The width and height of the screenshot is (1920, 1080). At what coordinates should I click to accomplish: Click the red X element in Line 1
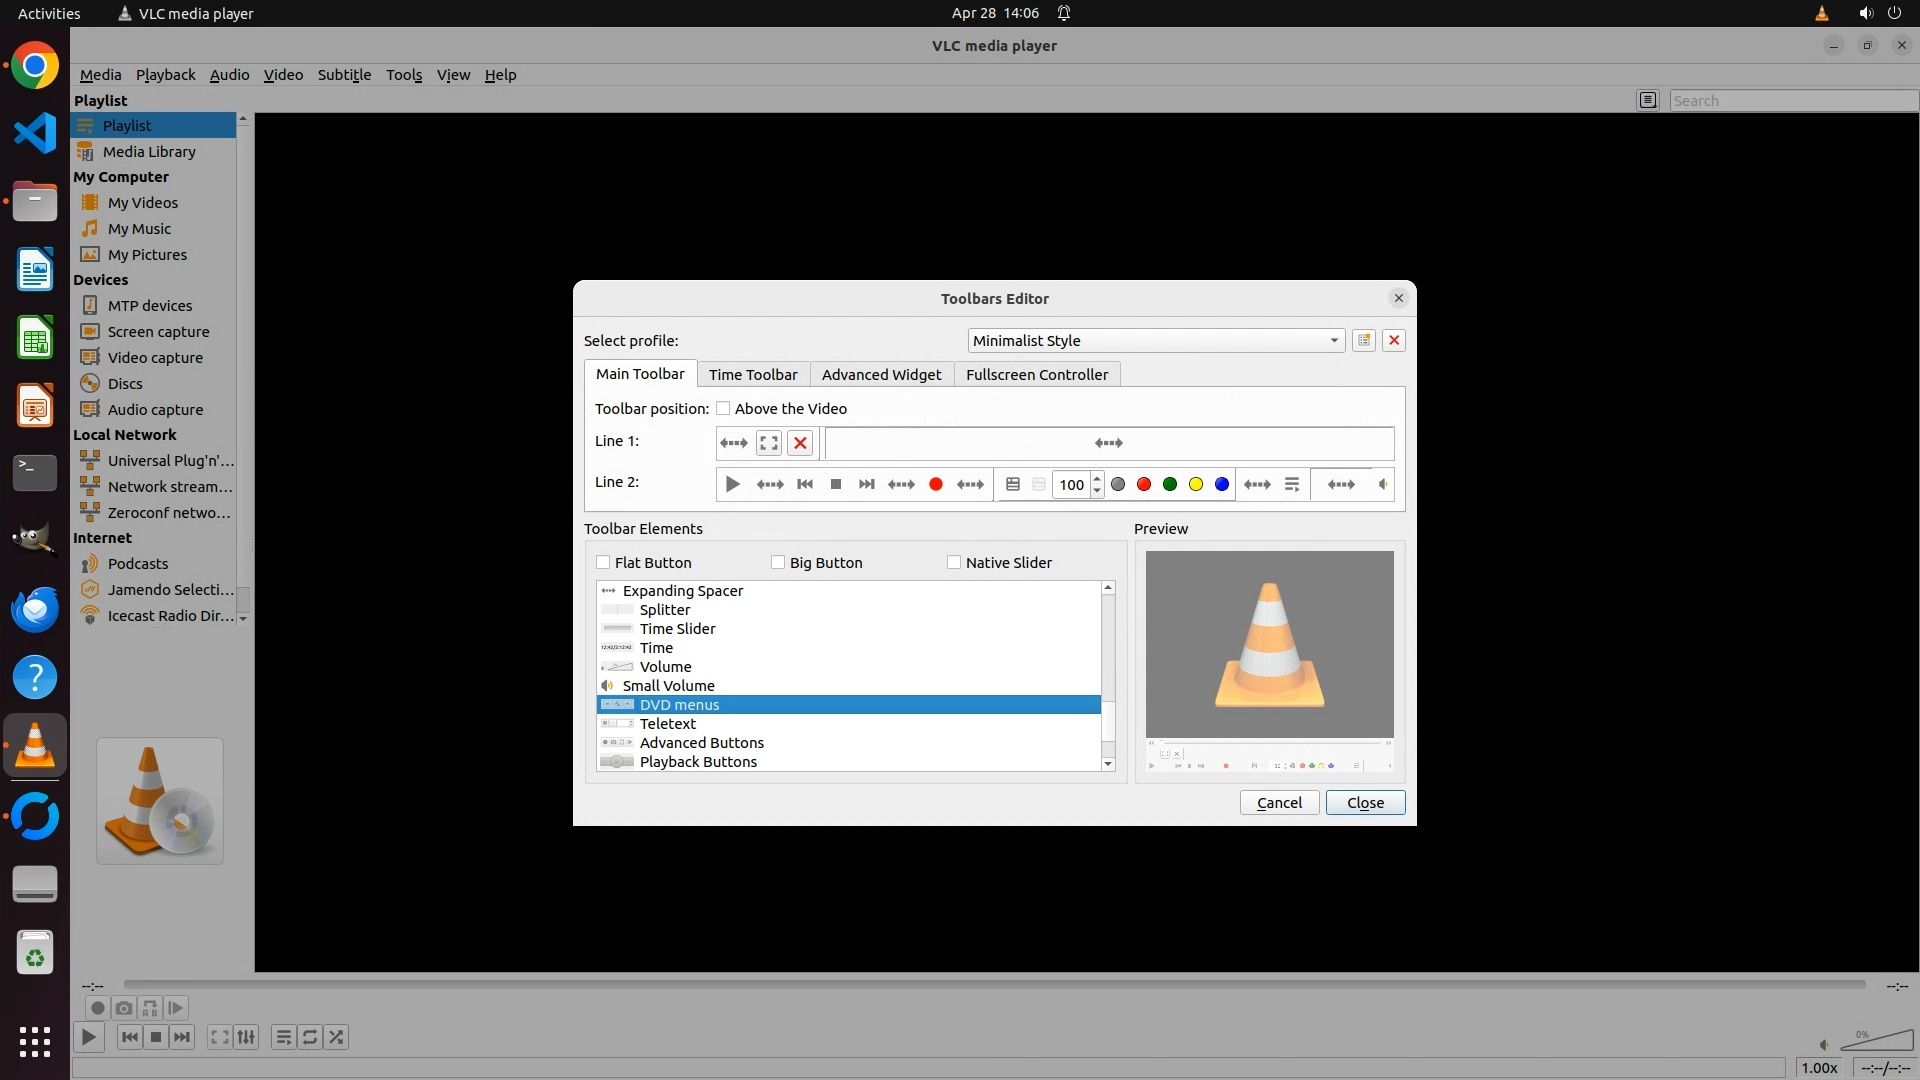coord(800,443)
